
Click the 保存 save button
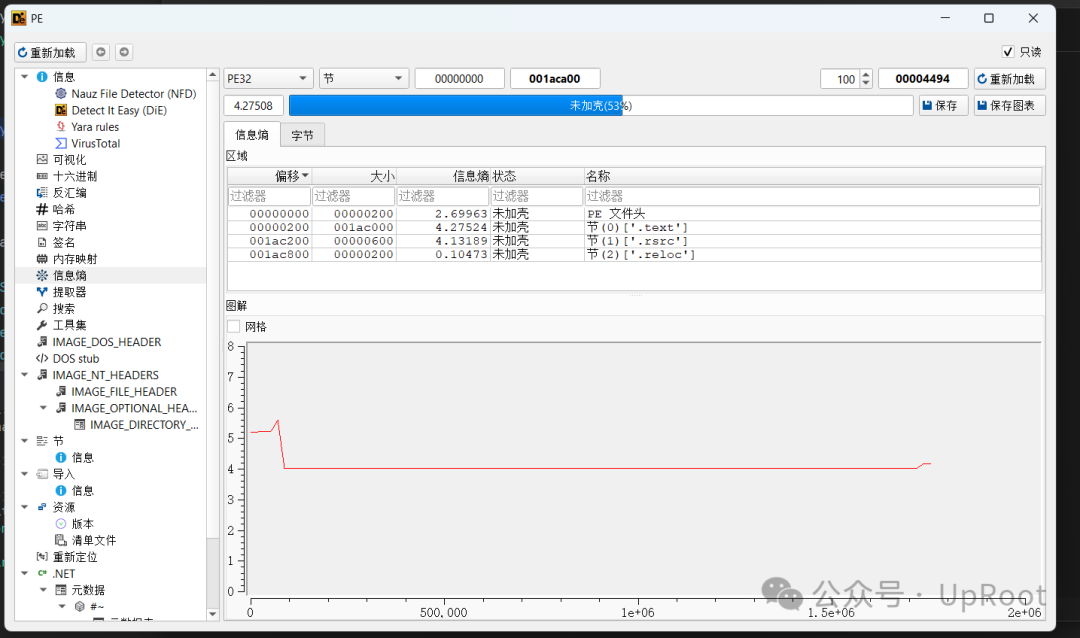pos(942,105)
